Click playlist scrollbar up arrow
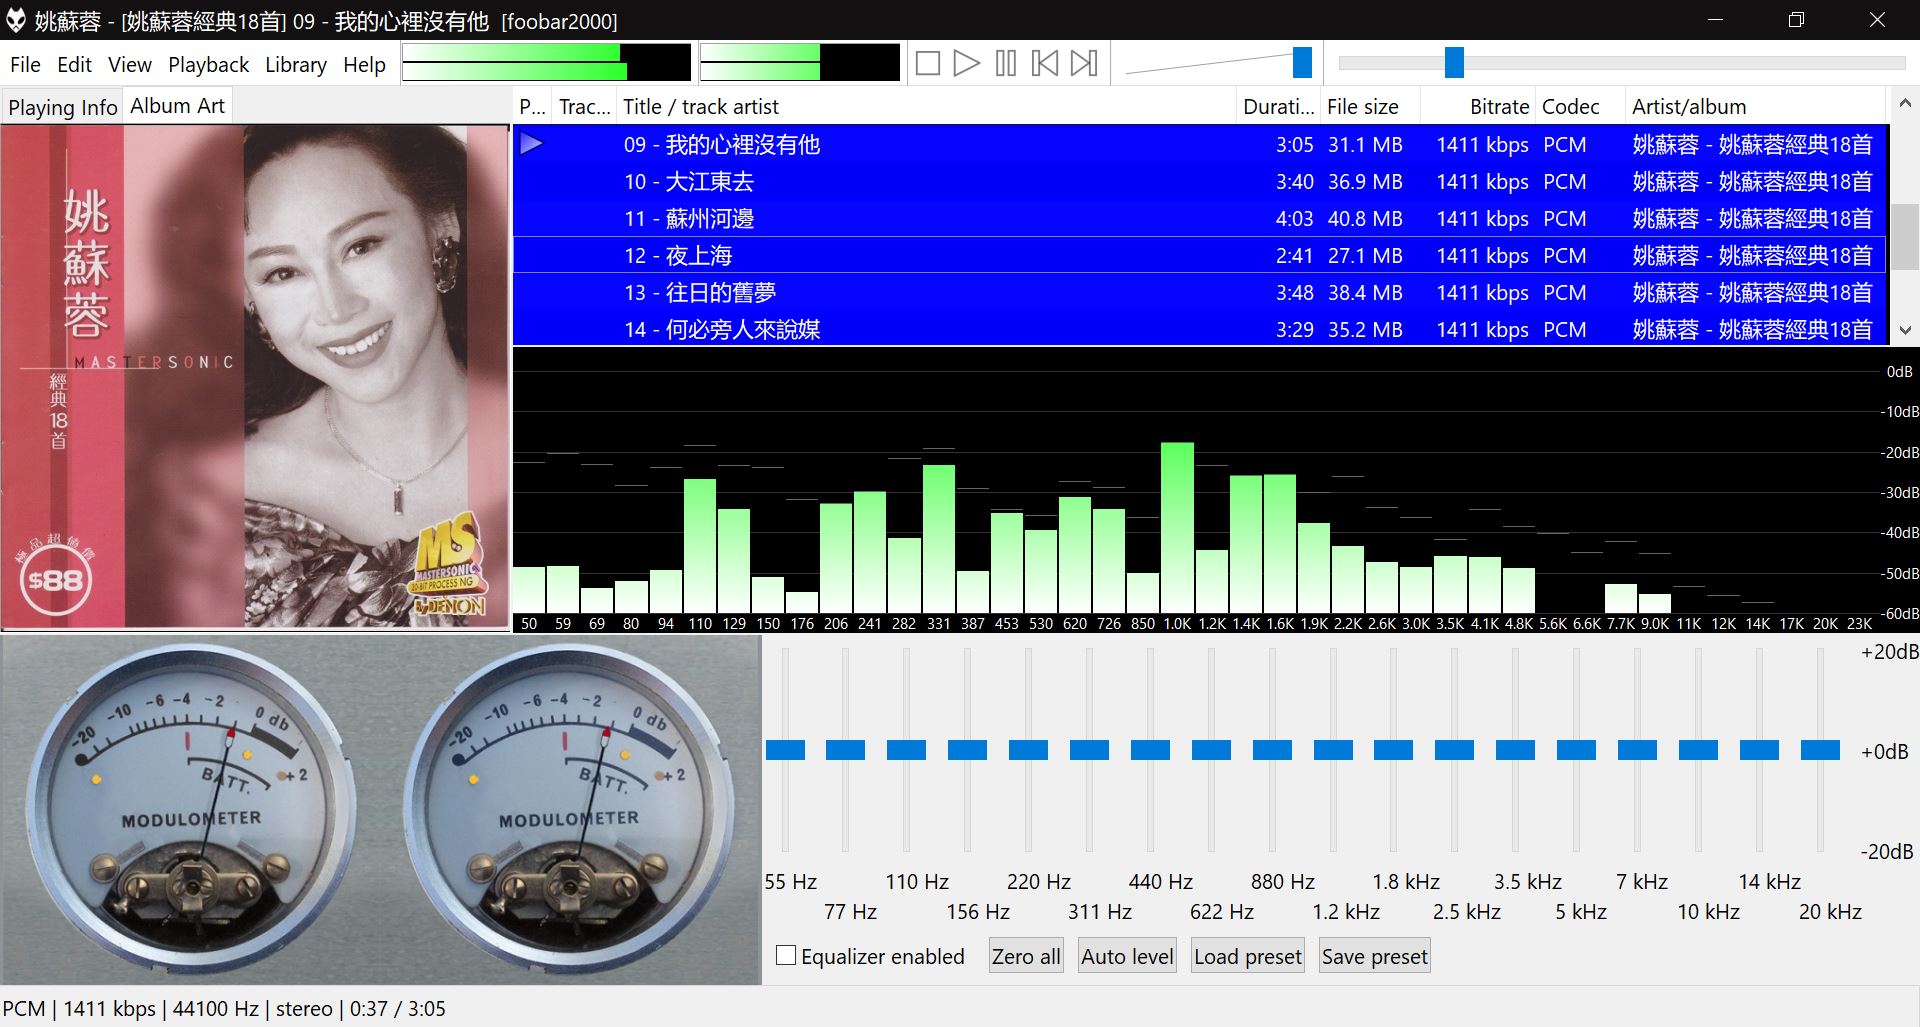Image resolution: width=1920 pixels, height=1027 pixels. (1905, 103)
